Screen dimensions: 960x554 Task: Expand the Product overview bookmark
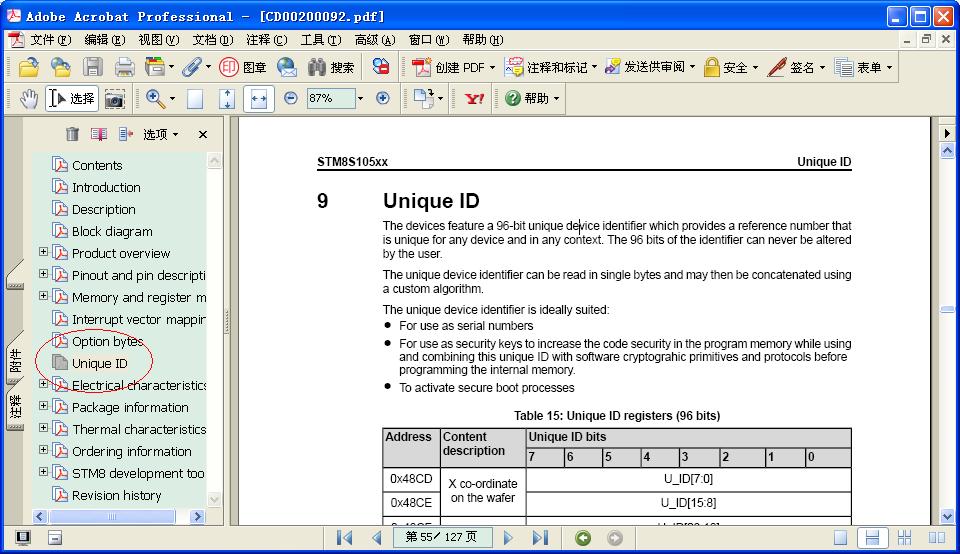[x=43, y=252]
